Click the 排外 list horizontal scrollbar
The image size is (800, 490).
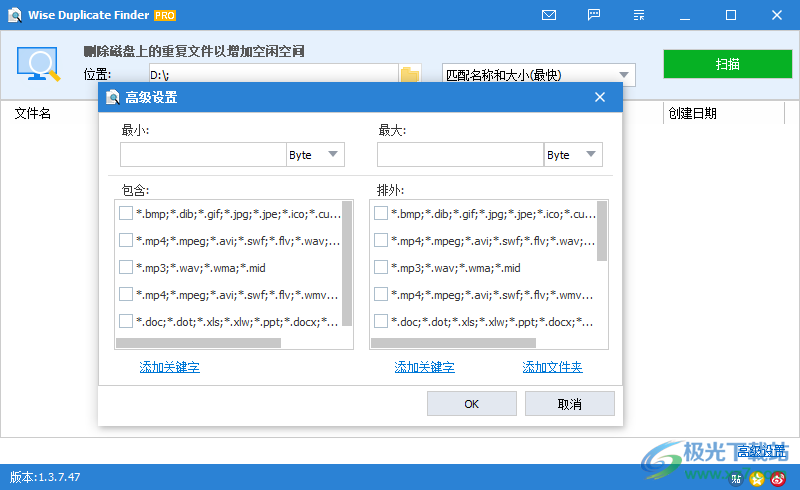pyautogui.click(x=454, y=343)
